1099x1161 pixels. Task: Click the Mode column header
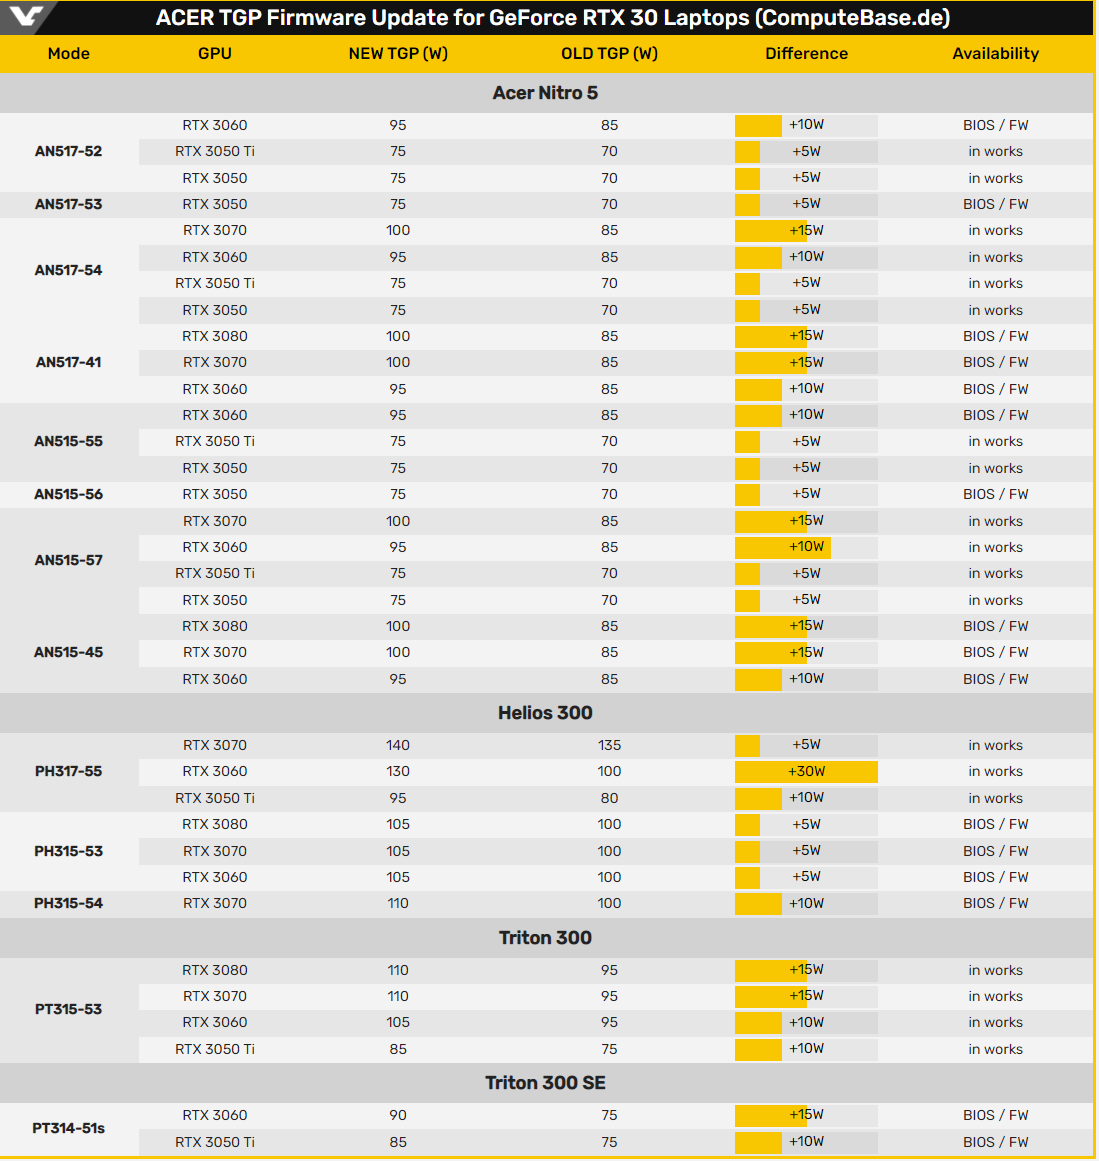69,53
